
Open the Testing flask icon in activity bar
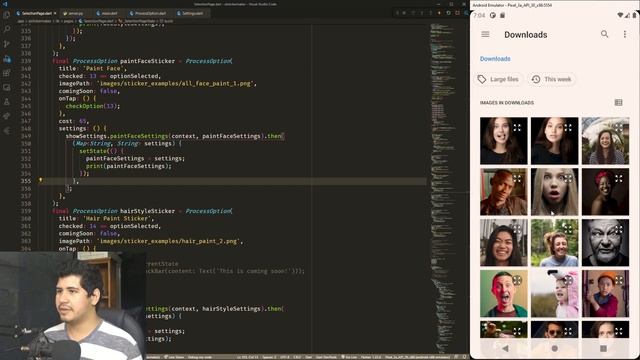[x=7, y=102]
